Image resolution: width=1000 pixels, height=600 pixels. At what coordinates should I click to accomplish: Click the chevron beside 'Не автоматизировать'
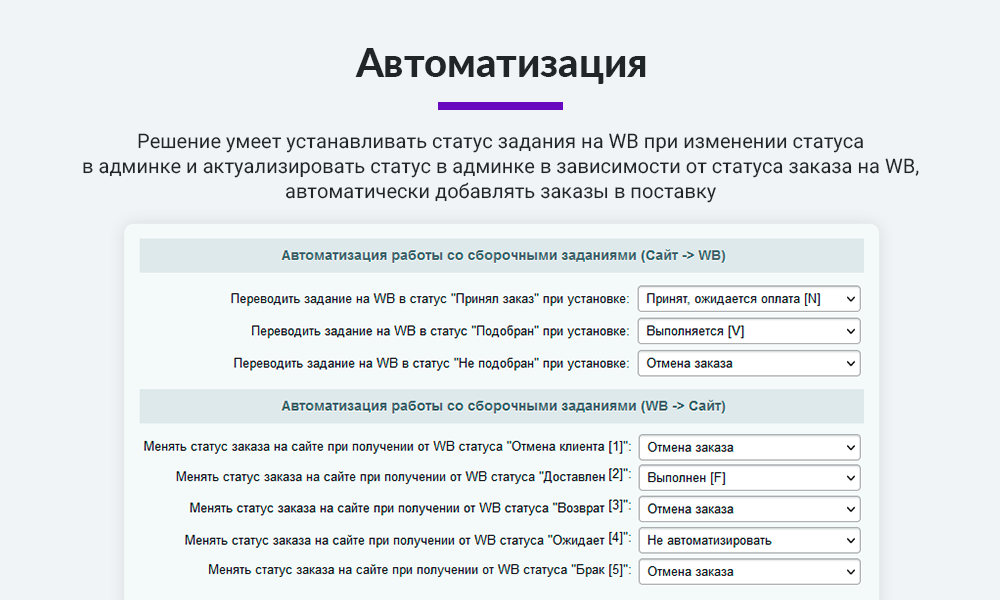tap(850, 540)
